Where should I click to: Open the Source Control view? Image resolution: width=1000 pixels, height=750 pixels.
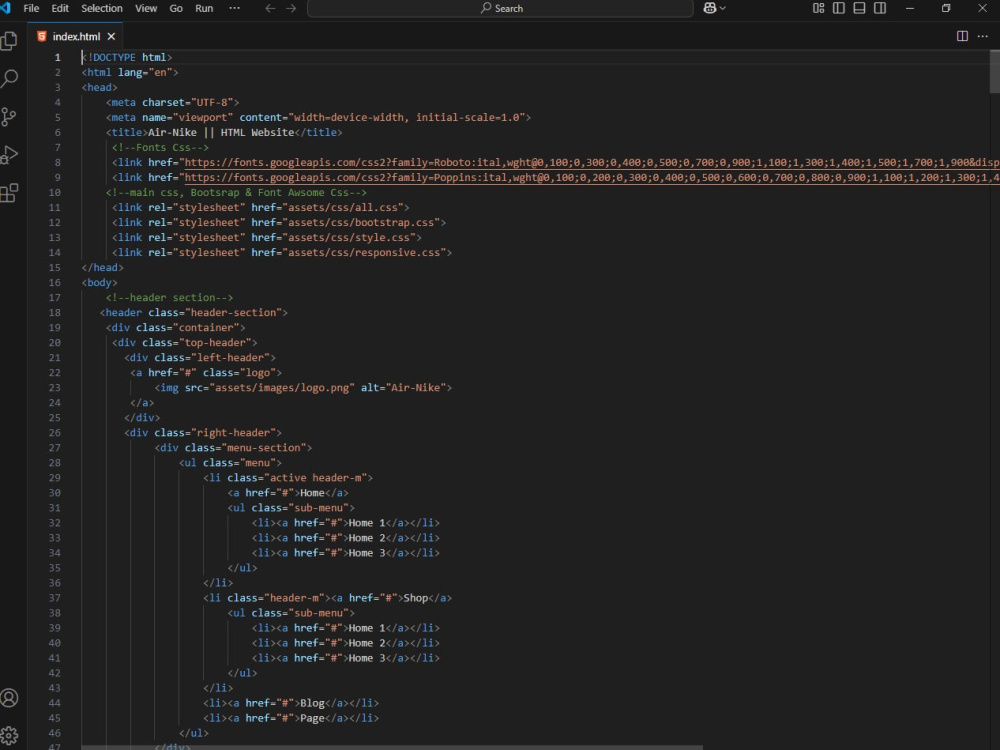[x=10, y=117]
